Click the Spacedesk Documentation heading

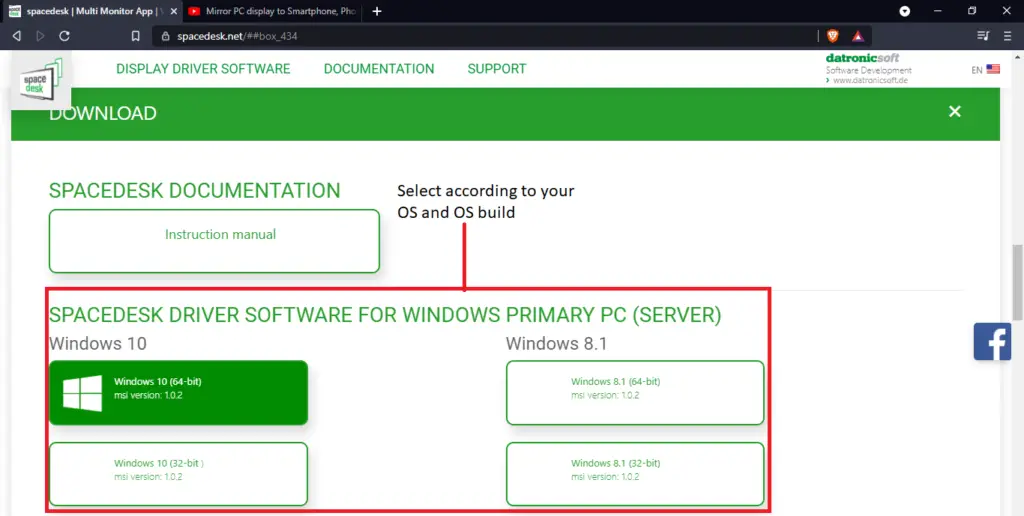pos(195,191)
